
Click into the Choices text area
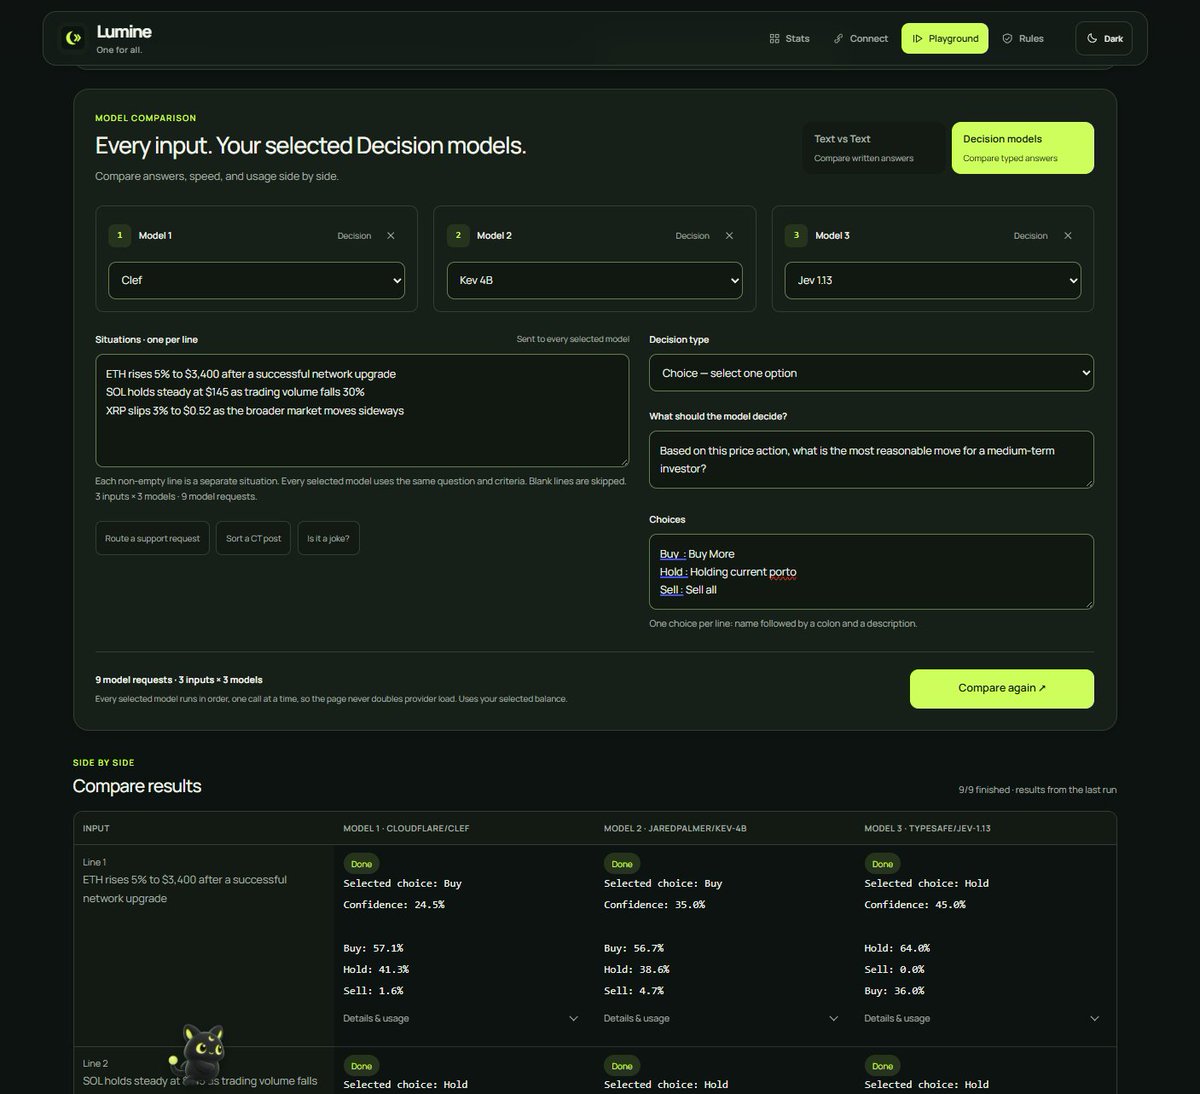pyautogui.click(x=871, y=571)
